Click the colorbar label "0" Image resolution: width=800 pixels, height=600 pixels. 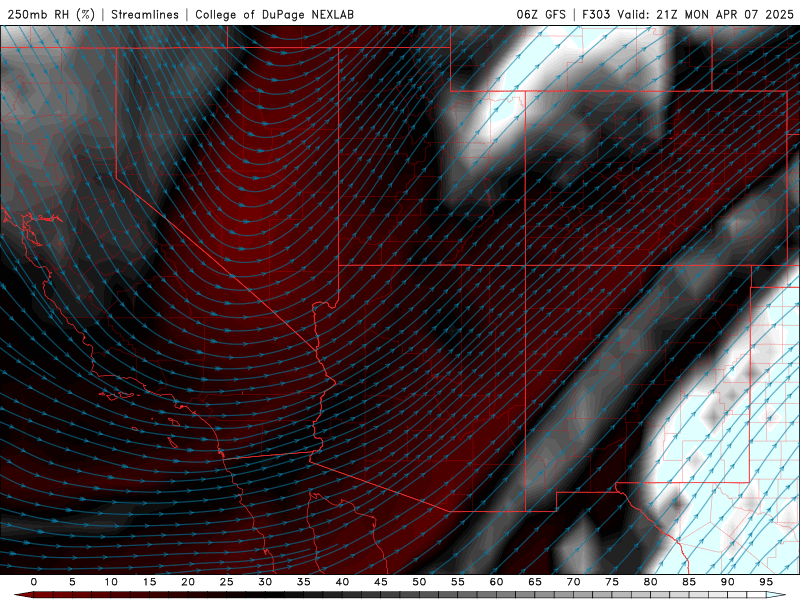click(x=34, y=582)
